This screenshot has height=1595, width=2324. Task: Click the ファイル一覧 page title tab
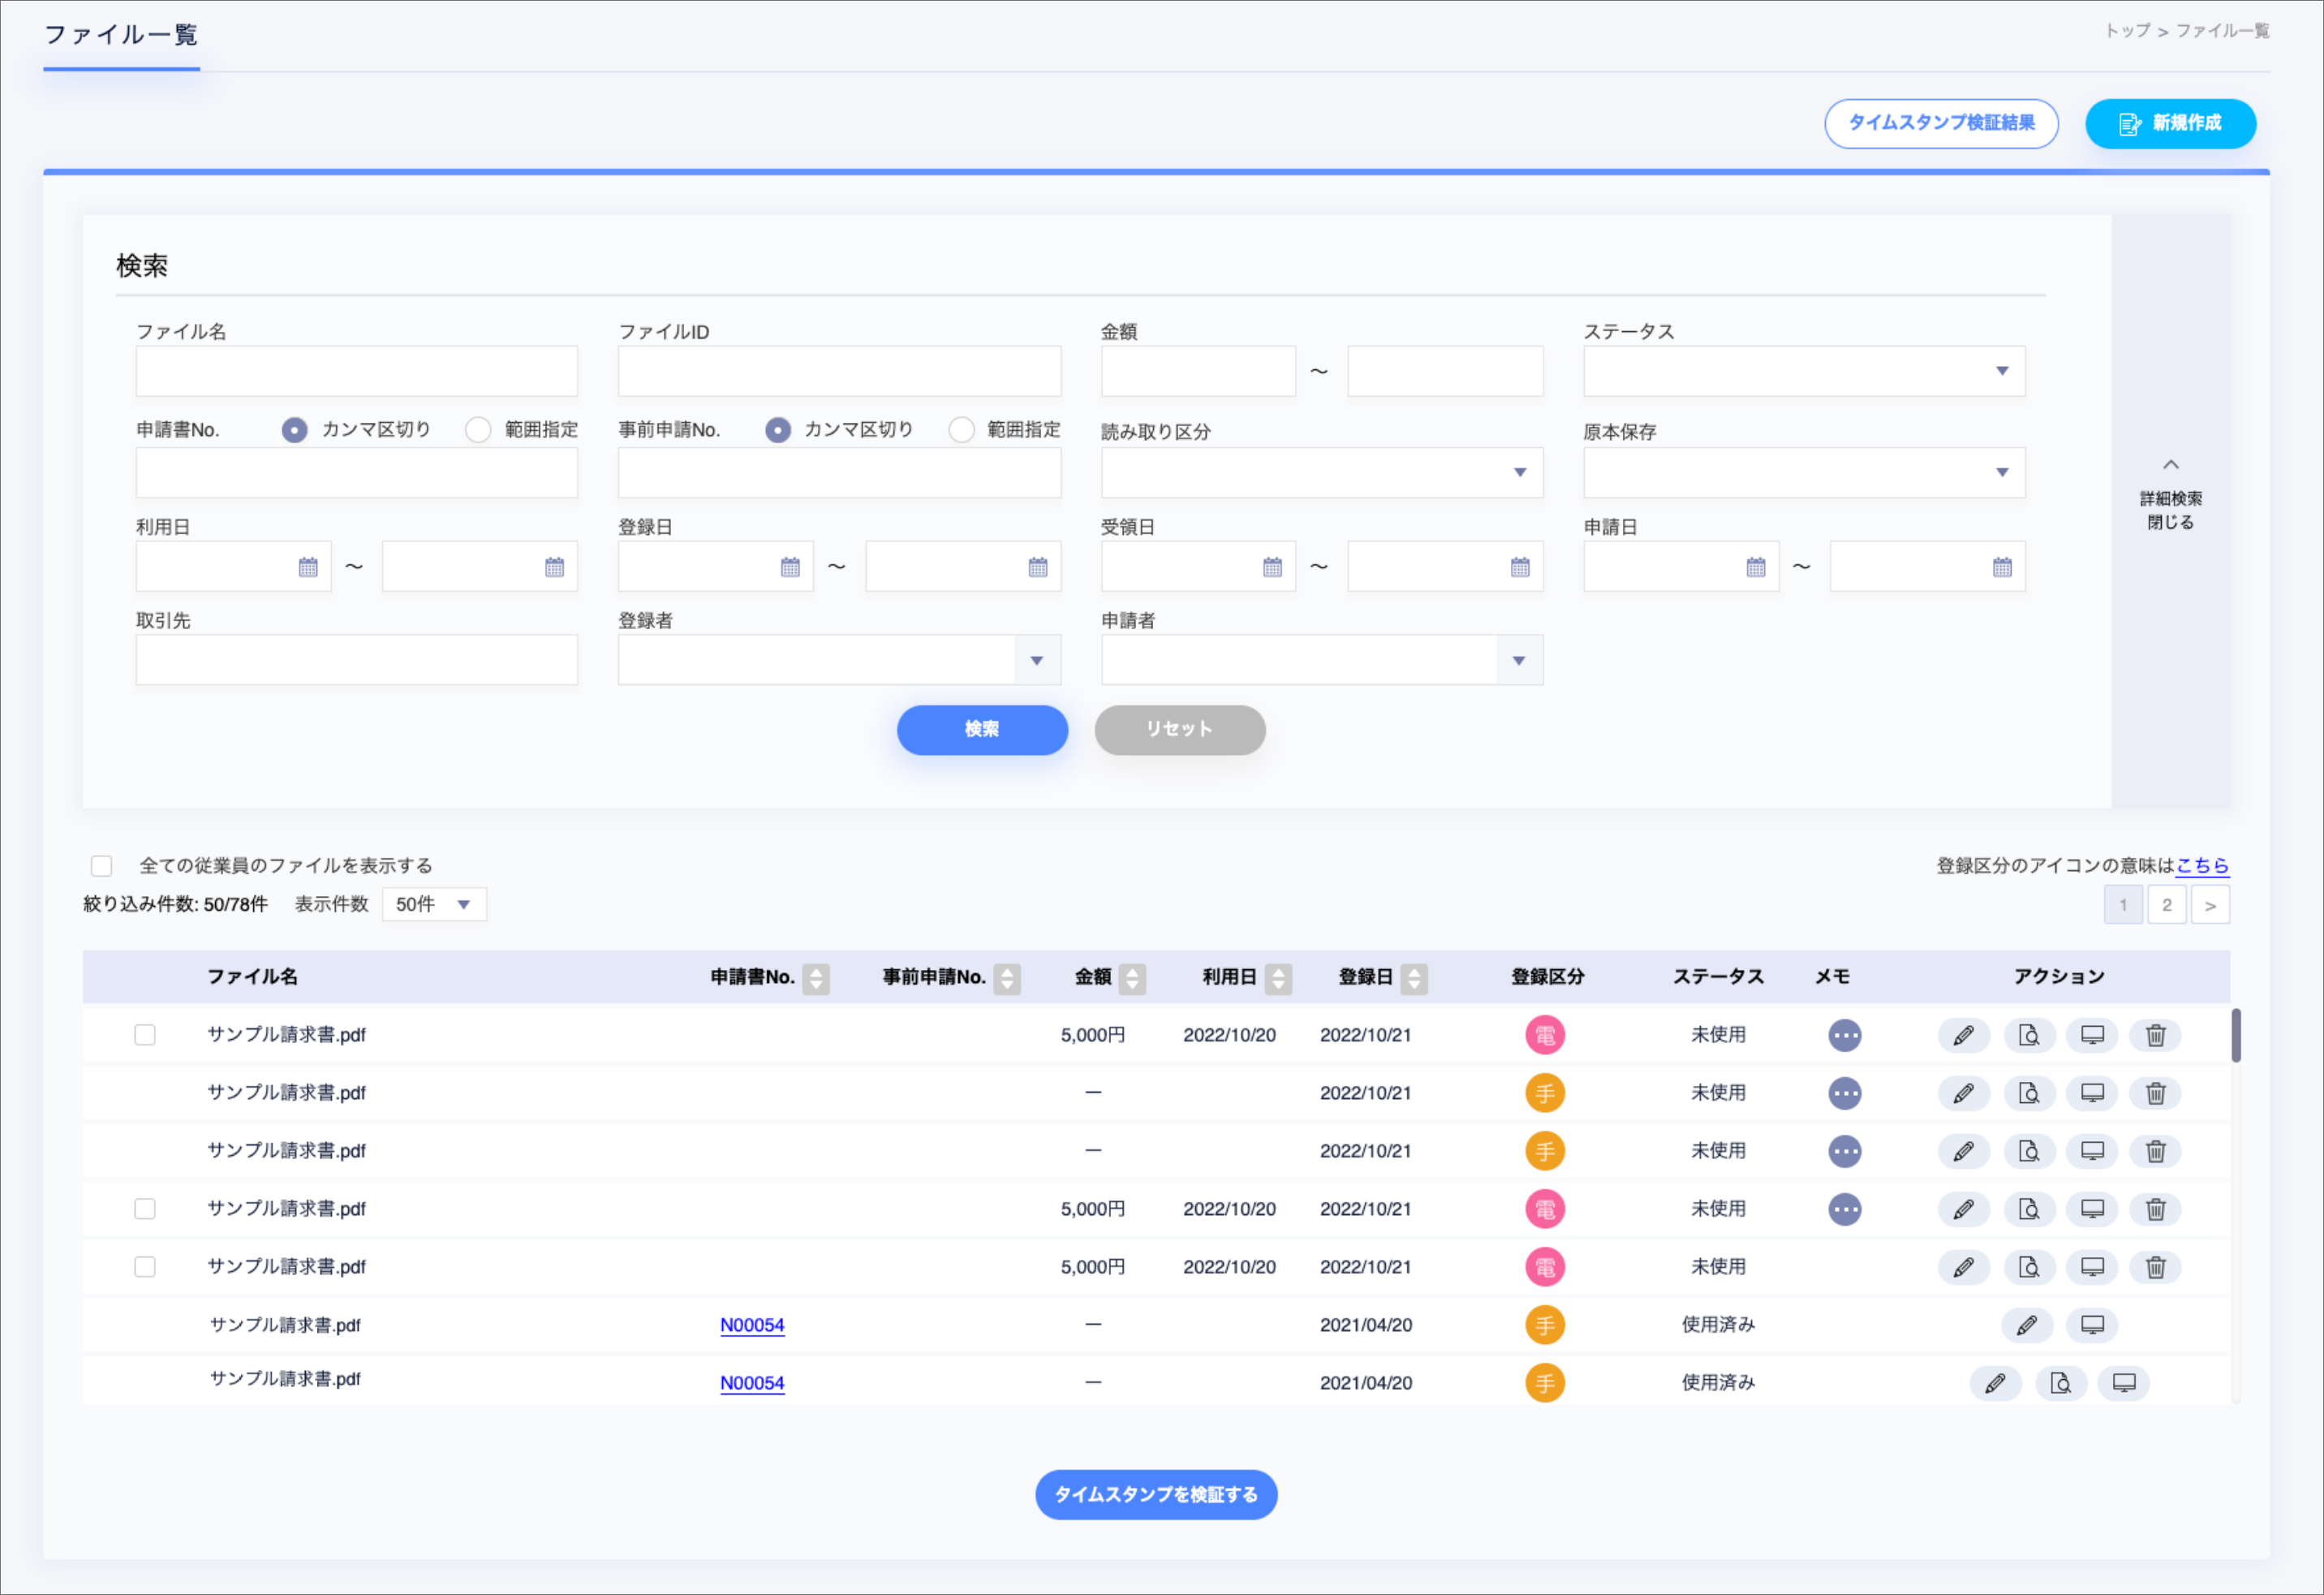[121, 35]
